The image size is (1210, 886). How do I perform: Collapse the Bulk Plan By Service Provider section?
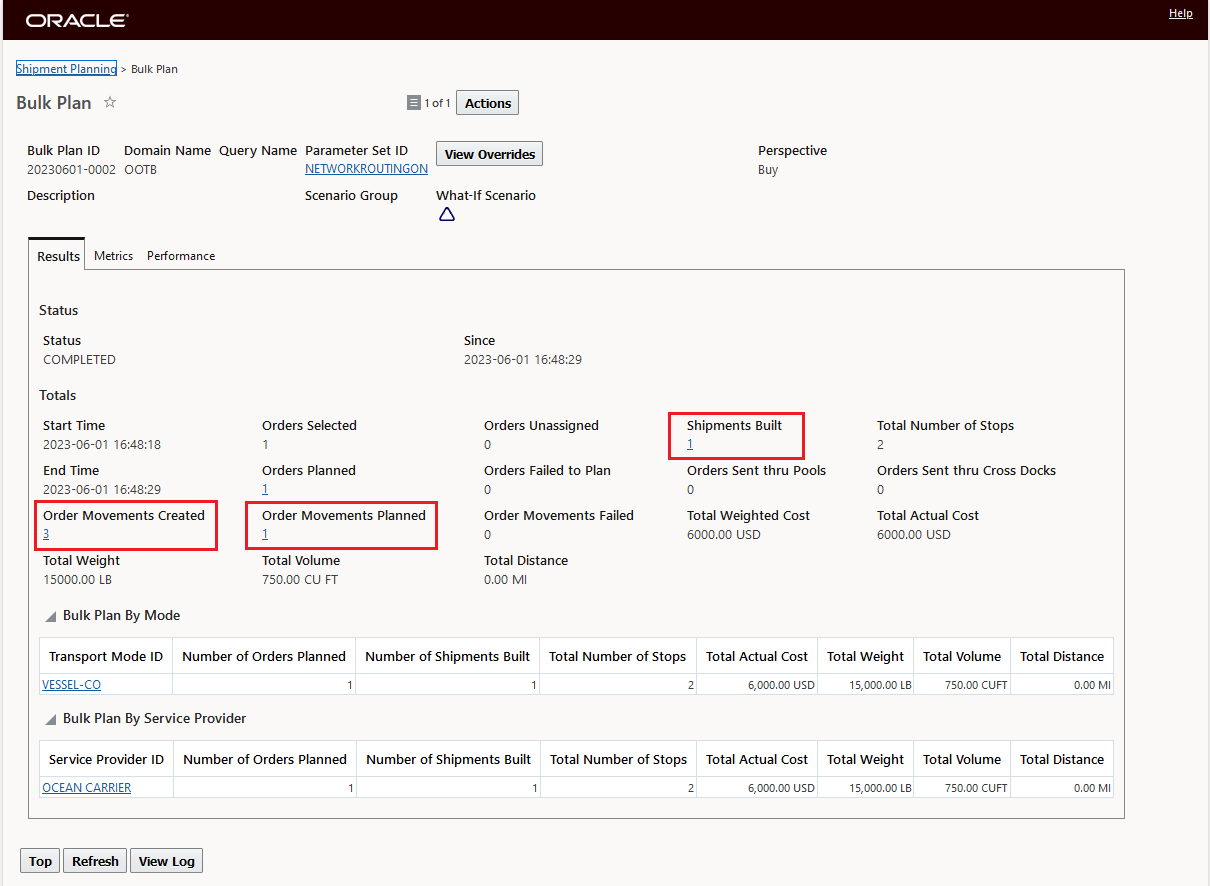point(50,719)
